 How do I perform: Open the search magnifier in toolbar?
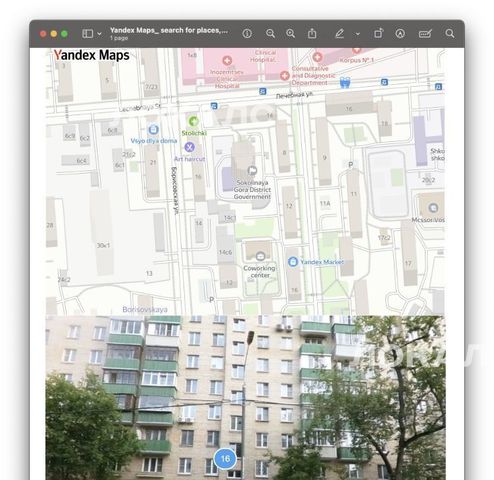tap(450, 34)
